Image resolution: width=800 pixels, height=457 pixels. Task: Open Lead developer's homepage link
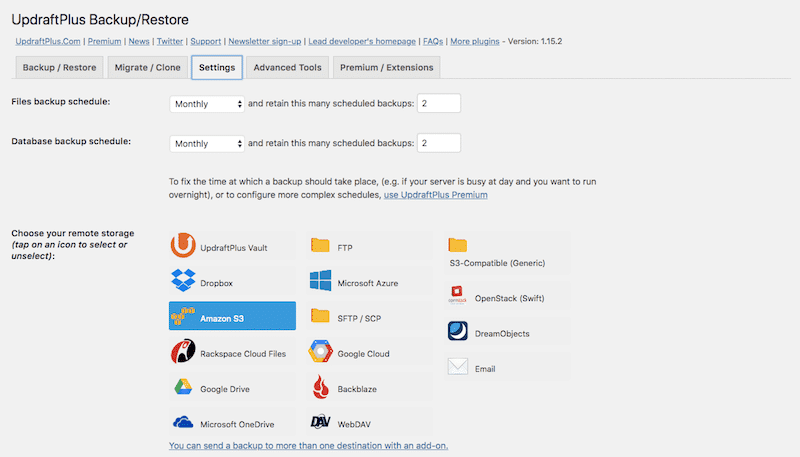362,41
